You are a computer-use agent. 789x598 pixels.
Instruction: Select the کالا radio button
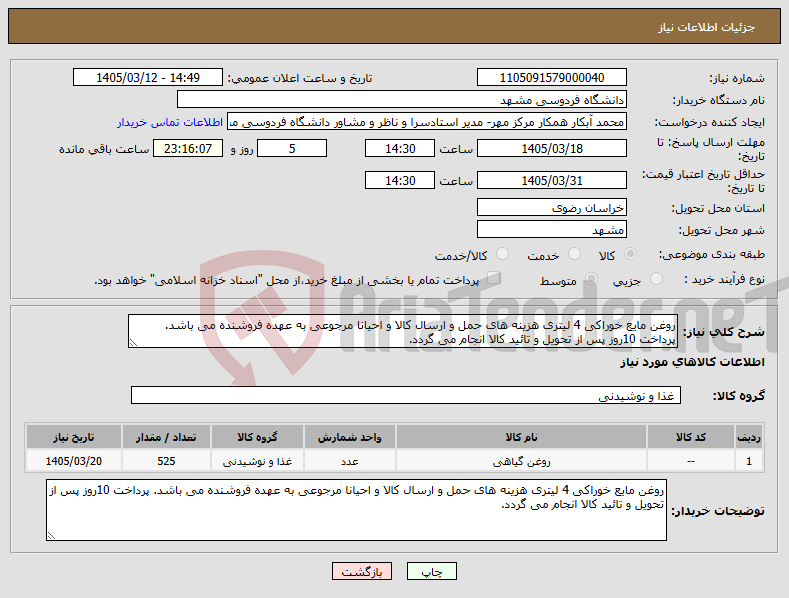click(x=630, y=254)
